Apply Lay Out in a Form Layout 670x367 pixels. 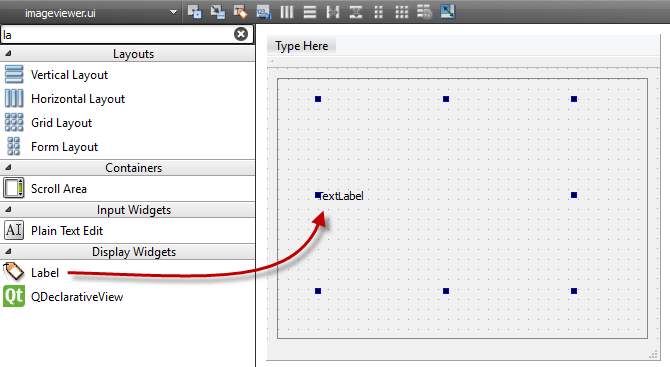coord(379,12)
